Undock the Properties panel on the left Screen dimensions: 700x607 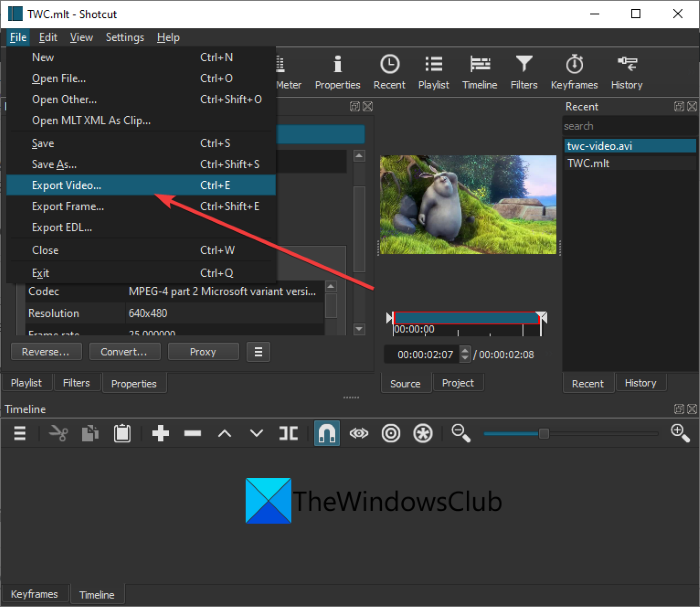coord(354,106)
